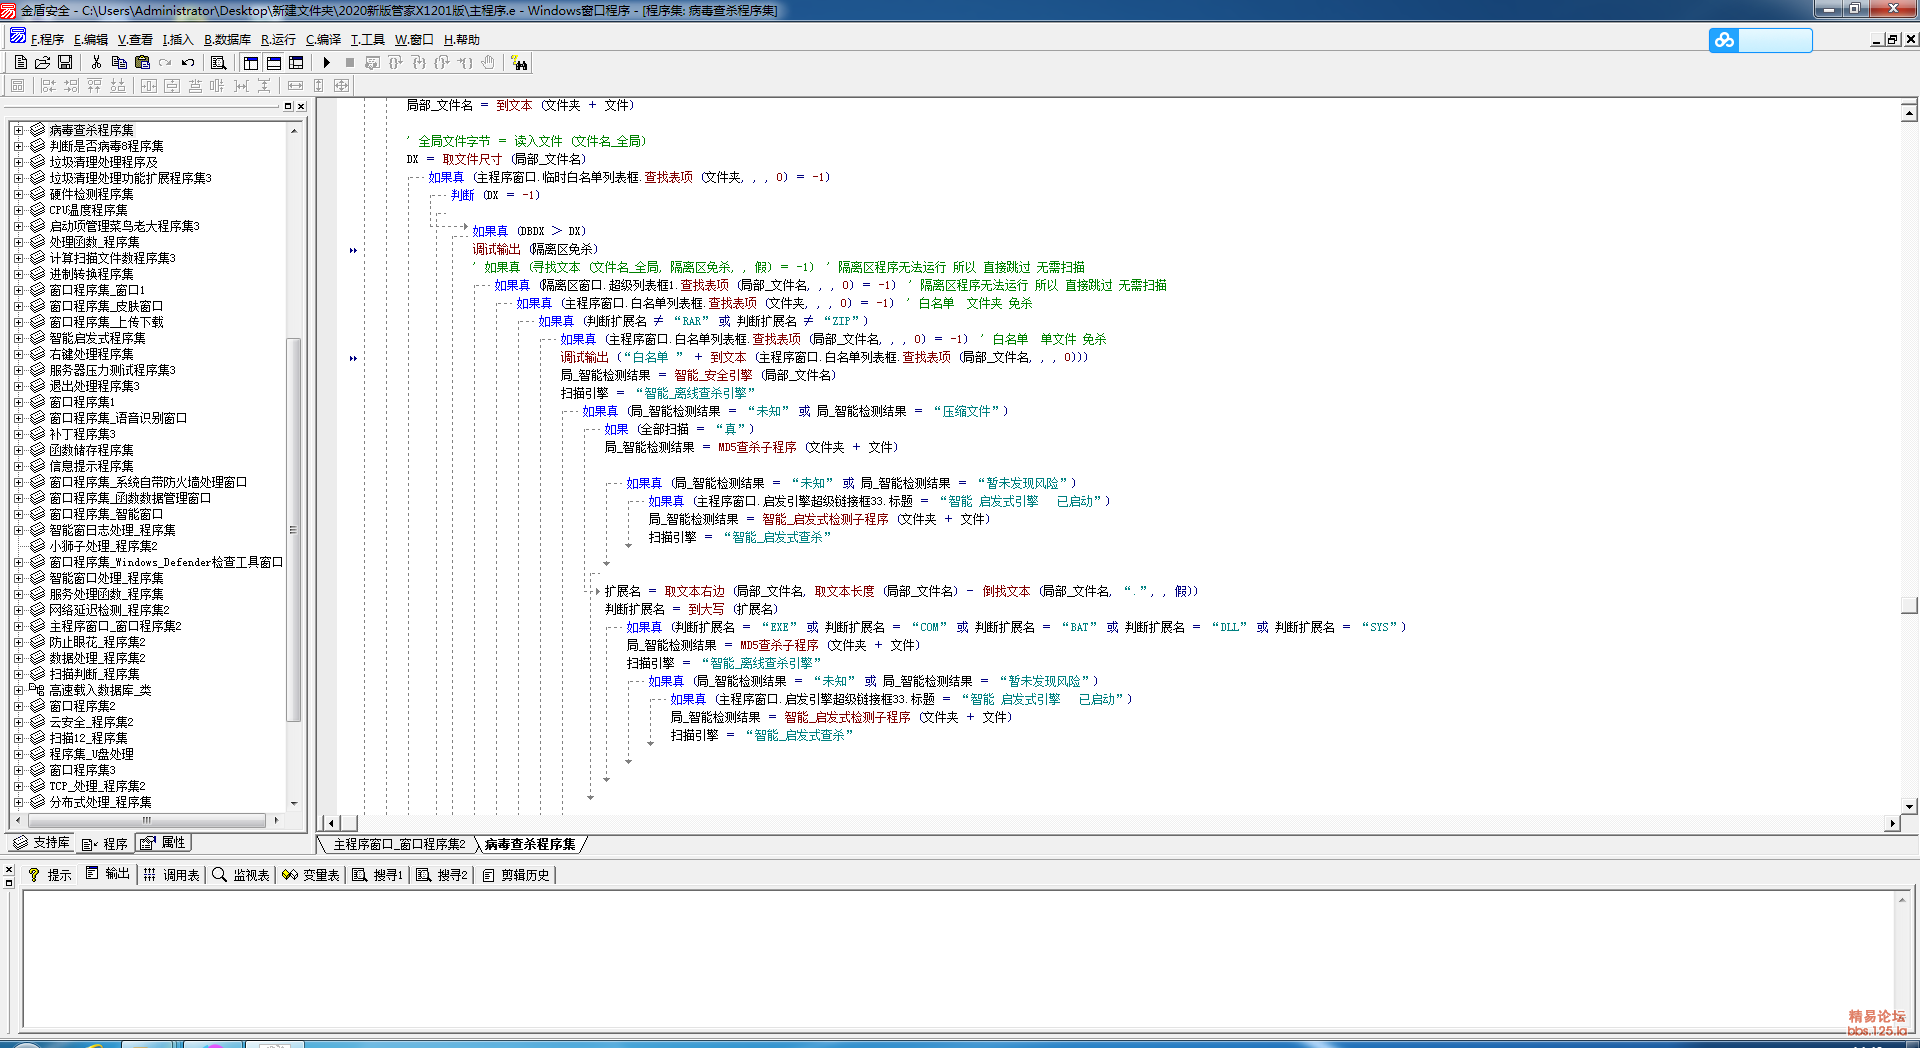The width and height of the screenshot is (1920, 1048).
Task: Click the horizontal spacing equalize icon
Action: tap(241, 86)
